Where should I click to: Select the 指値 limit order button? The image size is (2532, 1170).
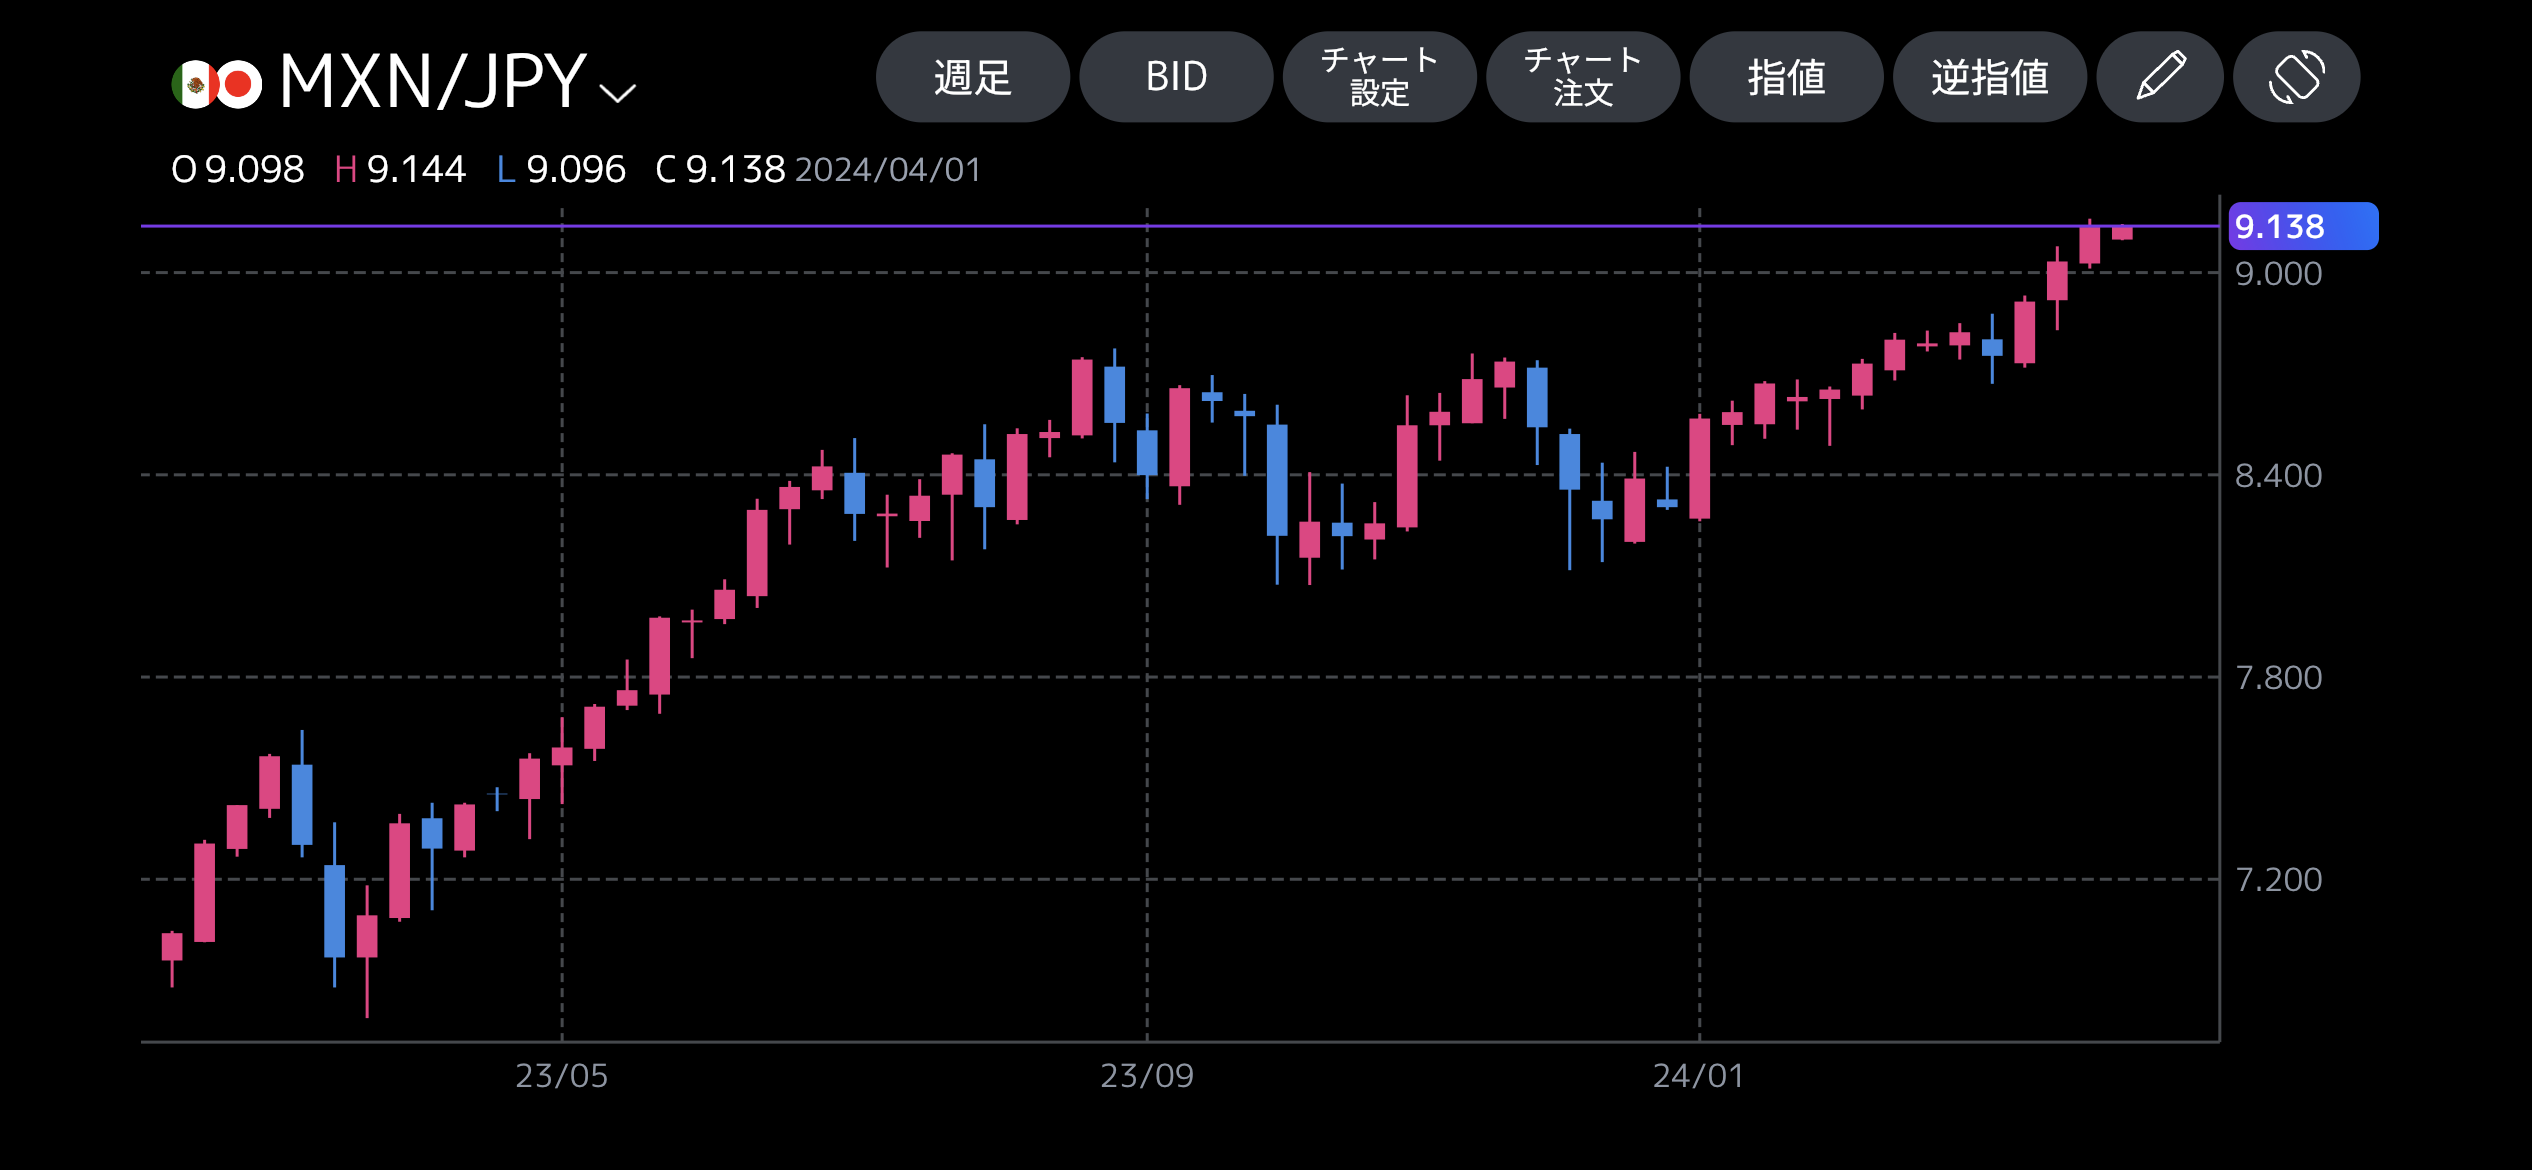(1786, 77)
